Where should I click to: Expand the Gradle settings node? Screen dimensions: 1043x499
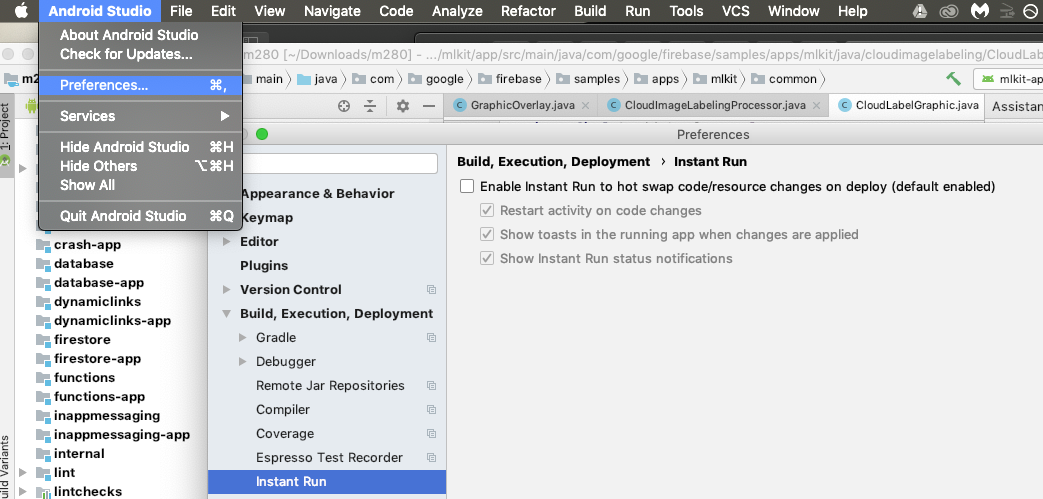(x=243, y=337)
